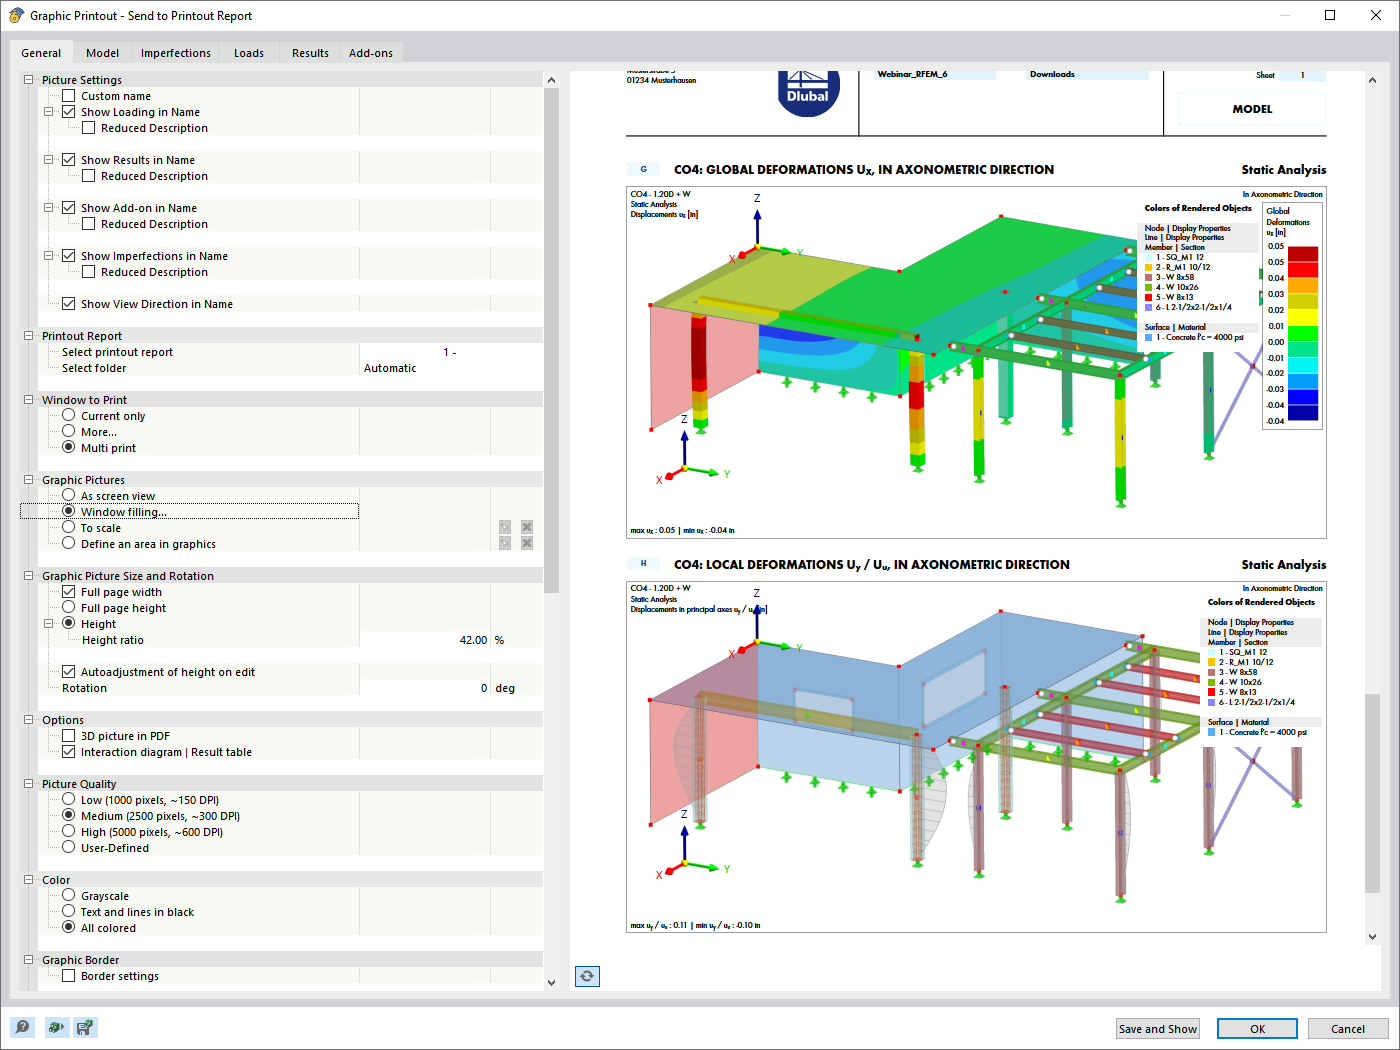Click the Height ratio value 42.00
The image size is (1400, 1050).
(425, 640)
